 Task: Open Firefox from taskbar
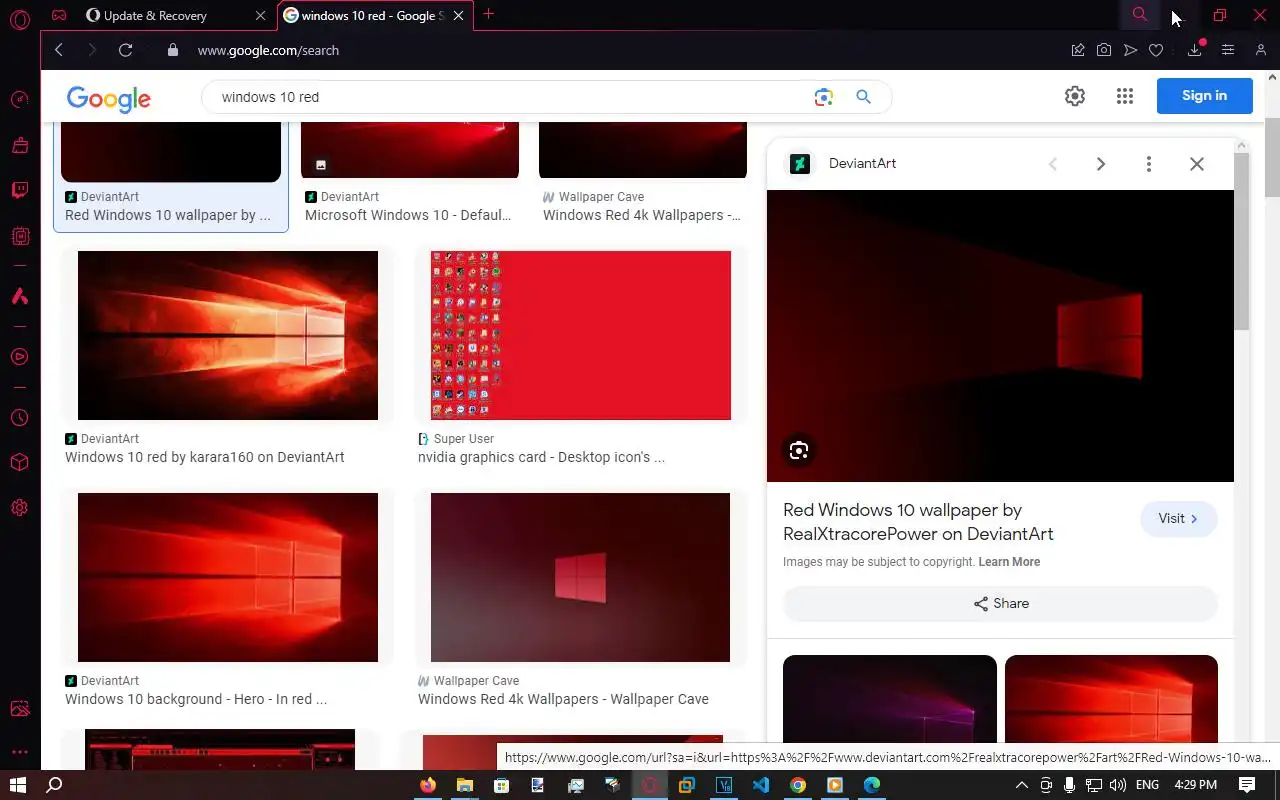click(428, 785)
